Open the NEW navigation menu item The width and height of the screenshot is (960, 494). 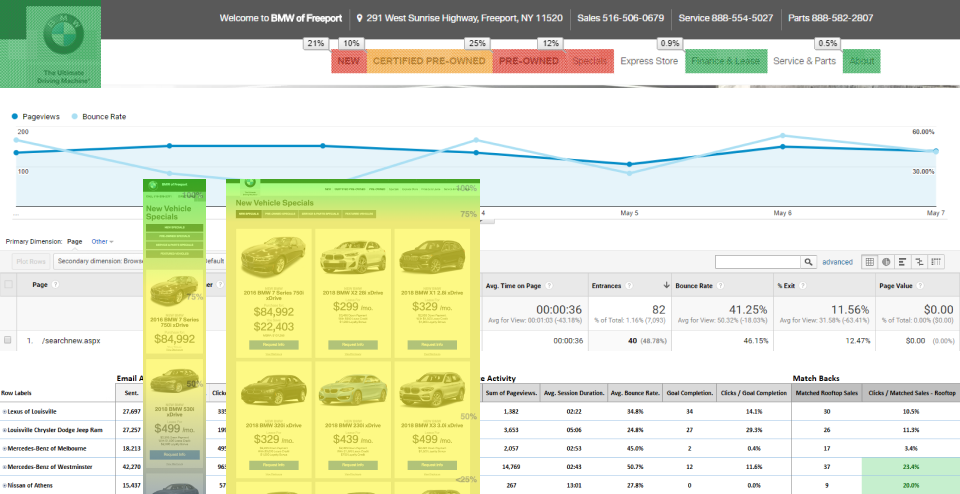click(x=348, y=61)
